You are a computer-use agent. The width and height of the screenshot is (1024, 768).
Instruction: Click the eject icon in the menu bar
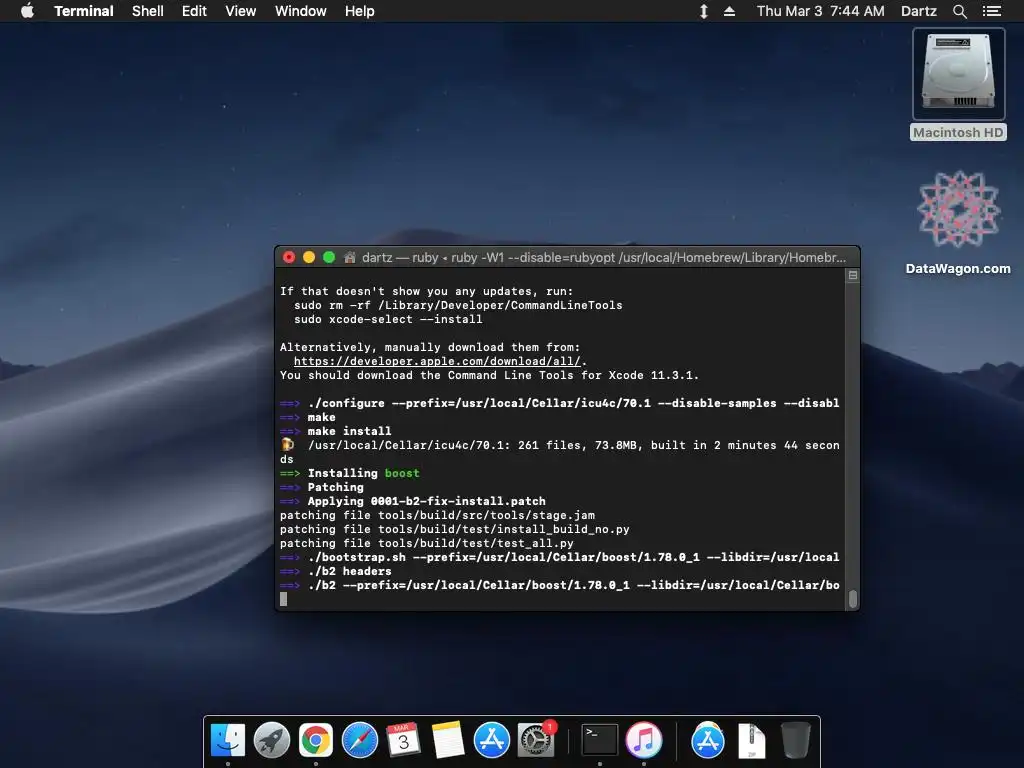point(729,11)
